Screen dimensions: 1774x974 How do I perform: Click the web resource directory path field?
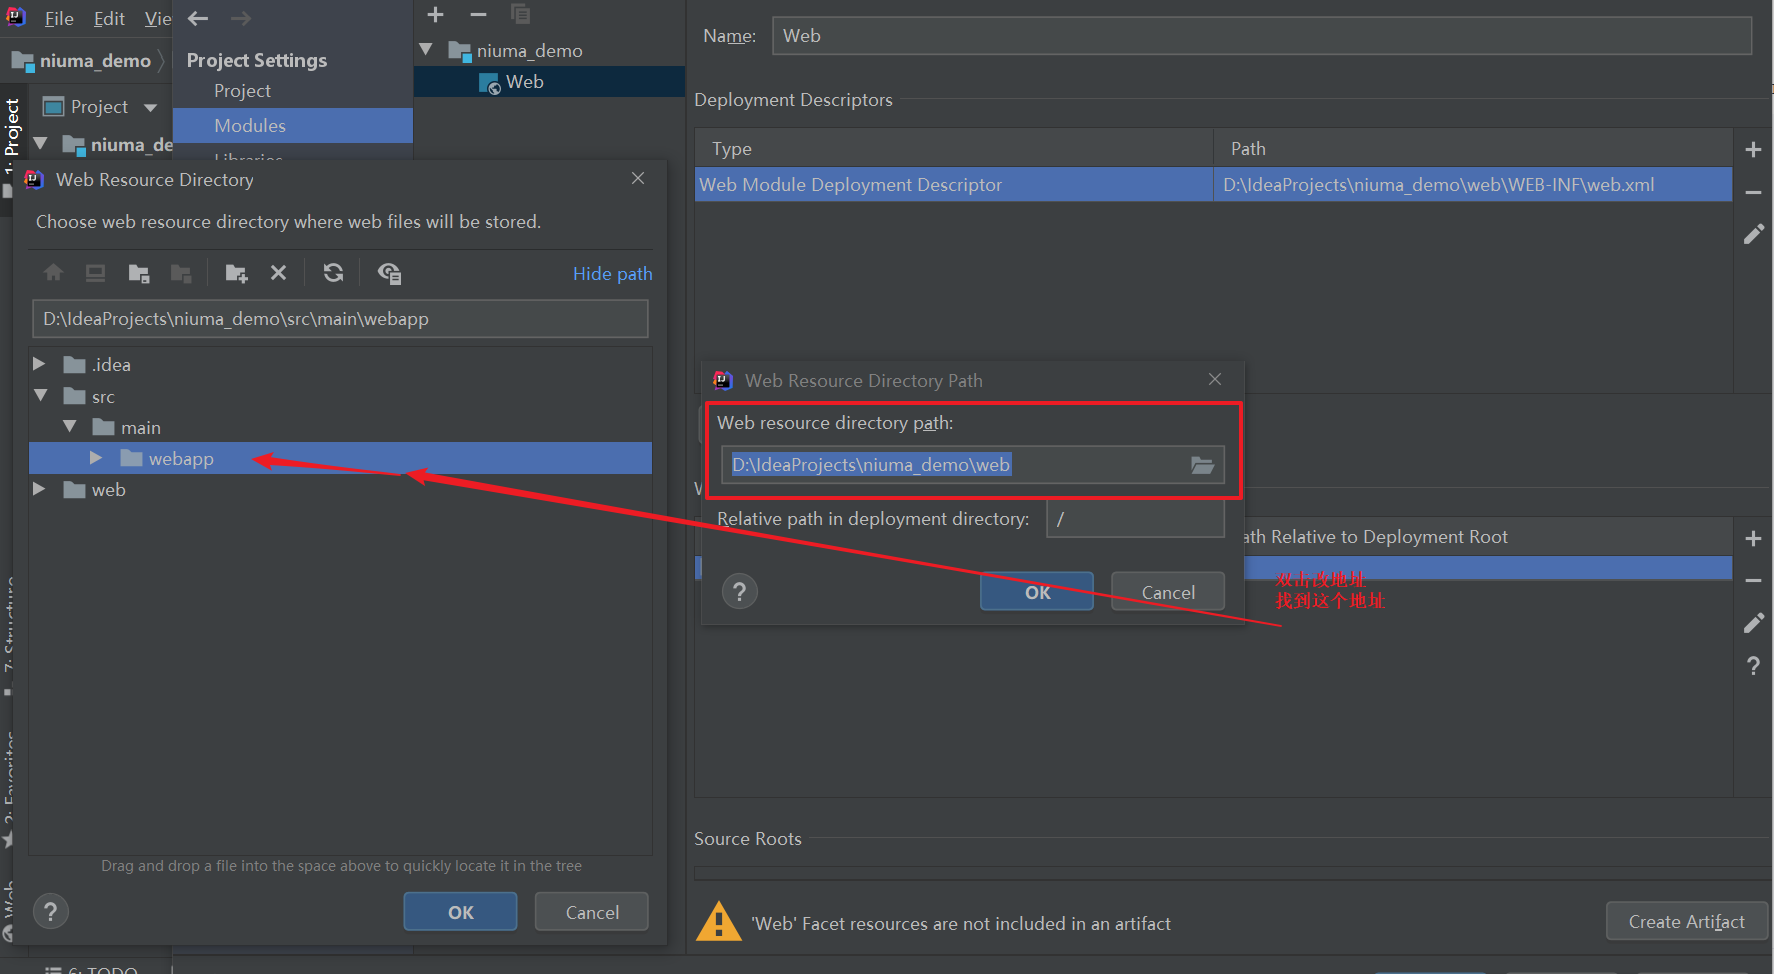(x=972, y=465)
